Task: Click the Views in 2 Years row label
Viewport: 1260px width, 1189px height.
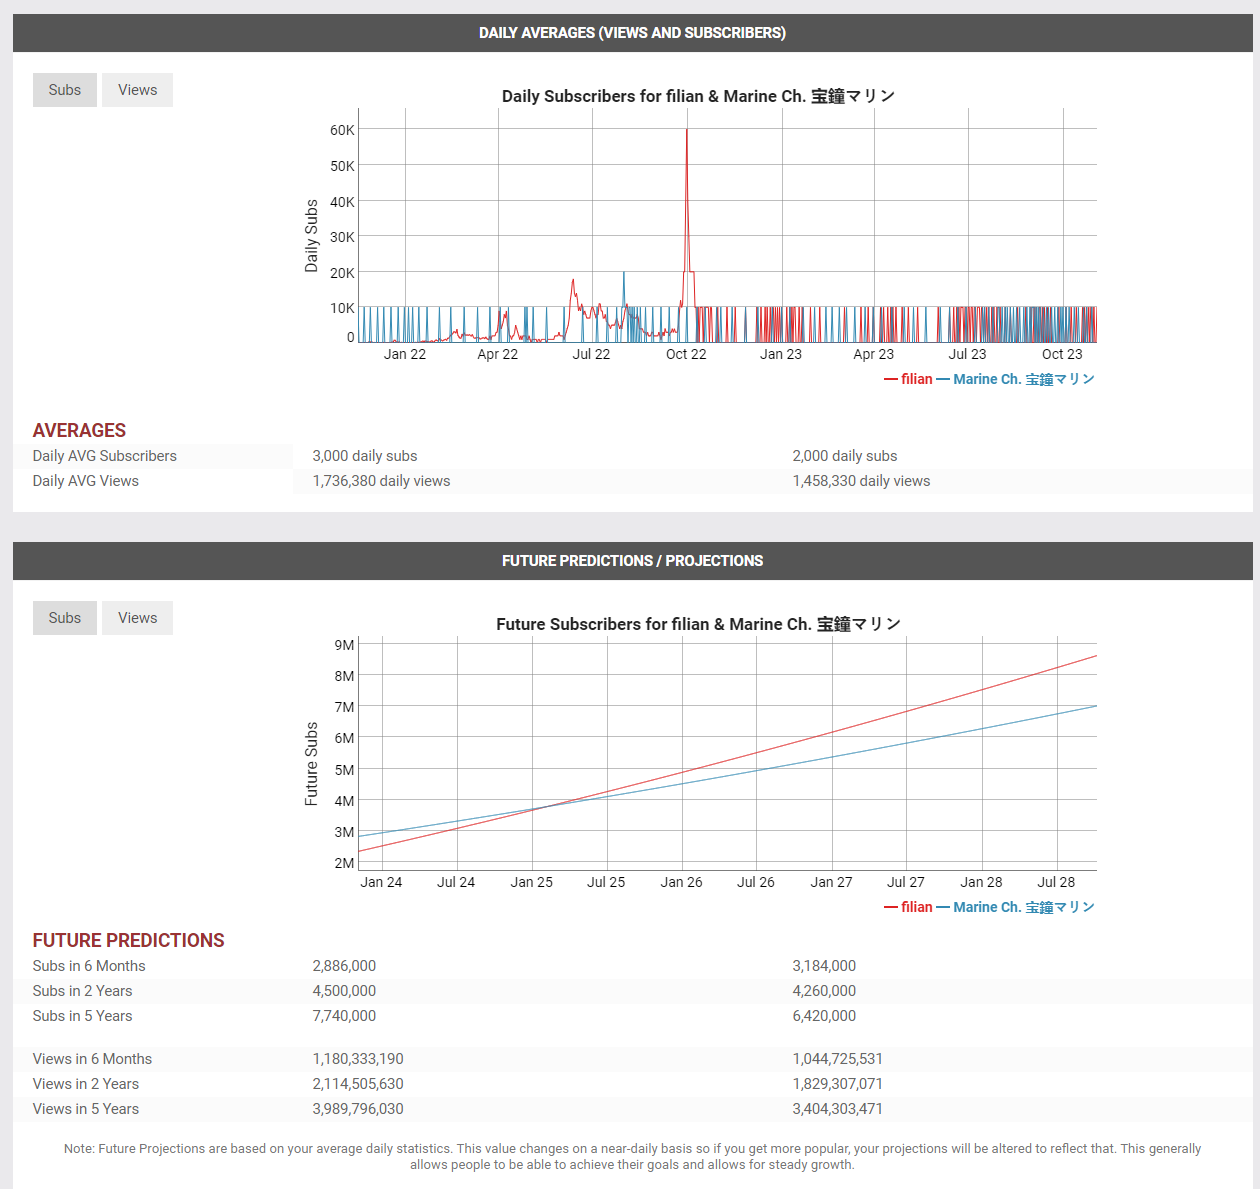Action: 86,1084
